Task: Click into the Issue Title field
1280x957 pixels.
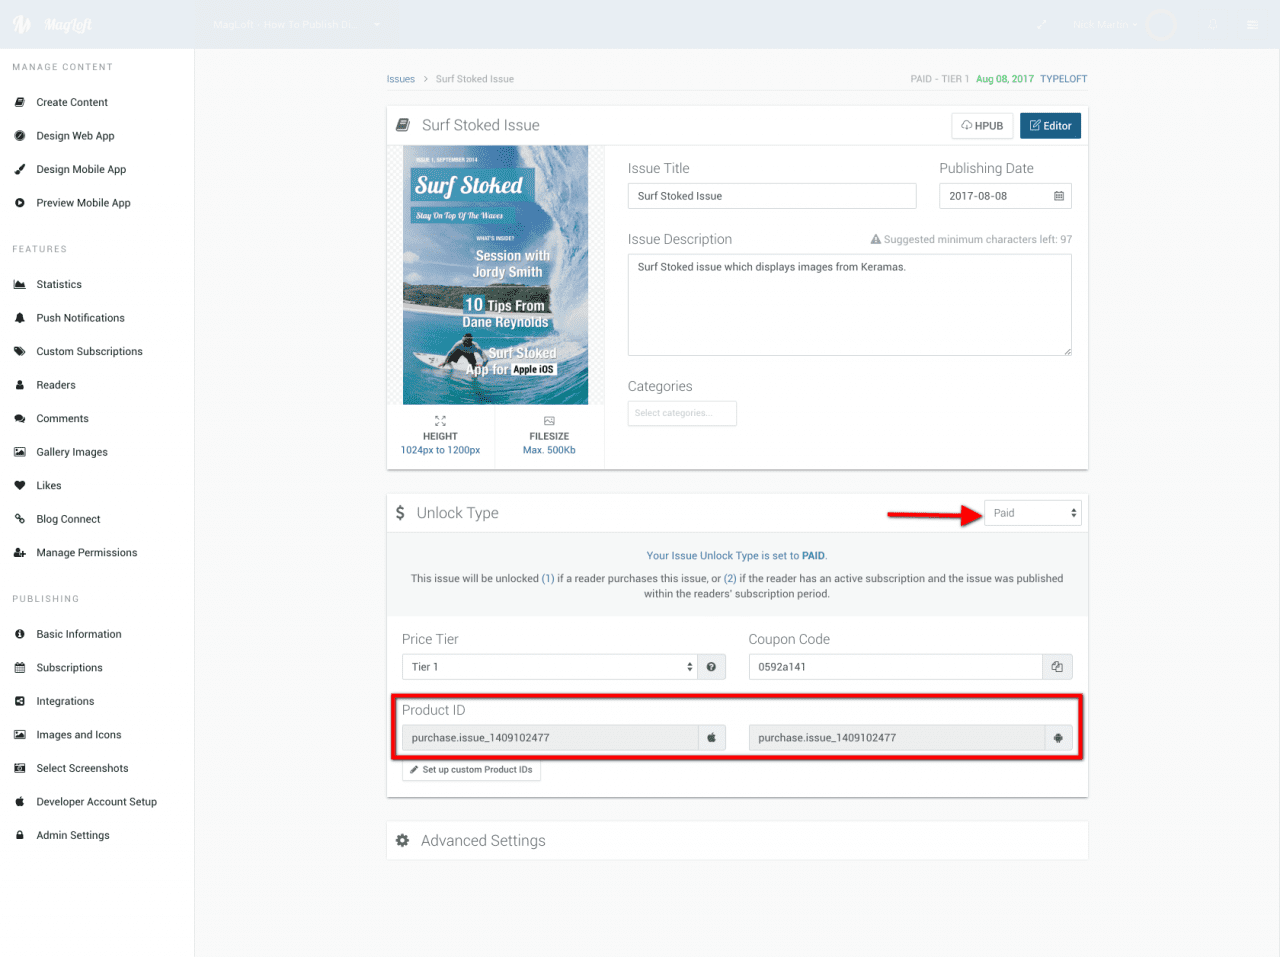Action: (772, 196)
